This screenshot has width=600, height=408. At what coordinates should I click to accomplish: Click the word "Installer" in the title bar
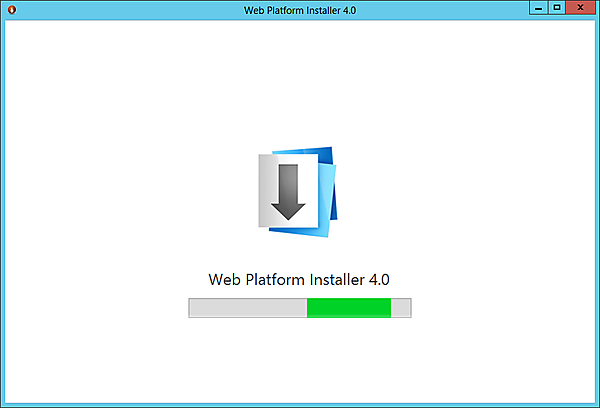tap(324, 10)
